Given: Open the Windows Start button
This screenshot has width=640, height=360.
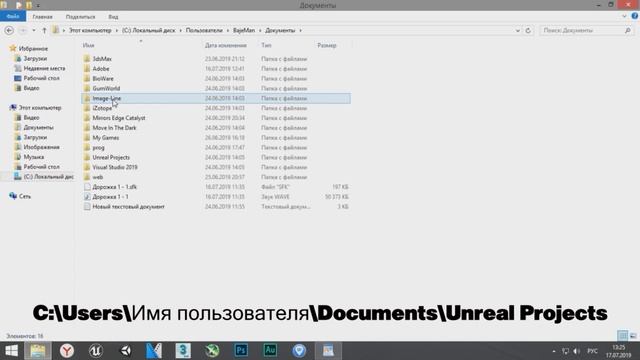Looking at the screenshot, I should point(11,351).
